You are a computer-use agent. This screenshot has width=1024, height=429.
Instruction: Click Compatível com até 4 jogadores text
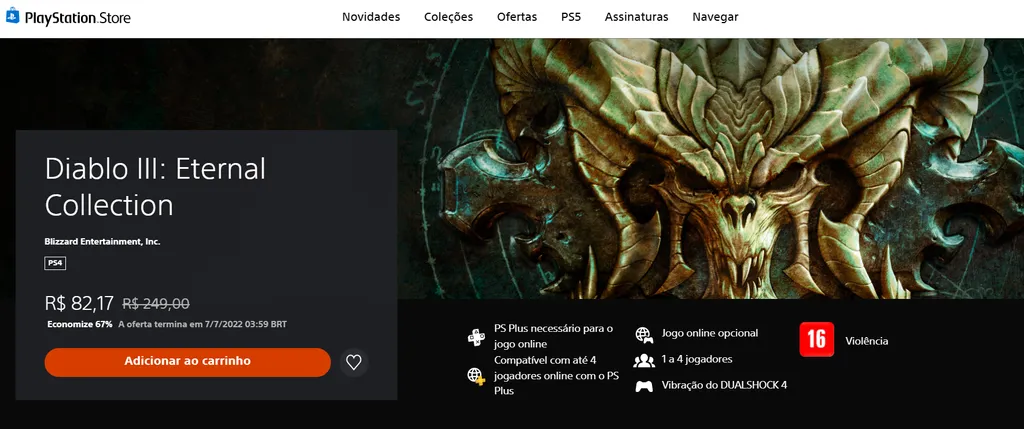click(556, 375)
